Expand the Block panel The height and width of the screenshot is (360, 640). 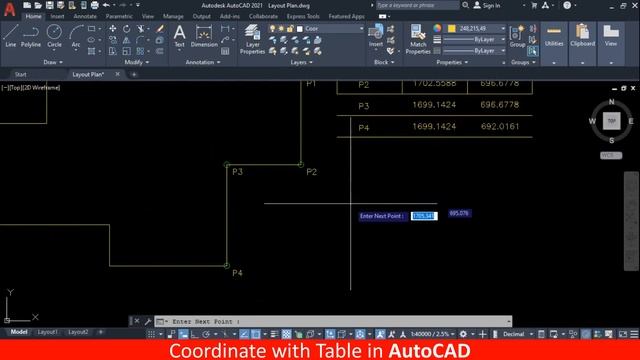[x=384, y=62]
